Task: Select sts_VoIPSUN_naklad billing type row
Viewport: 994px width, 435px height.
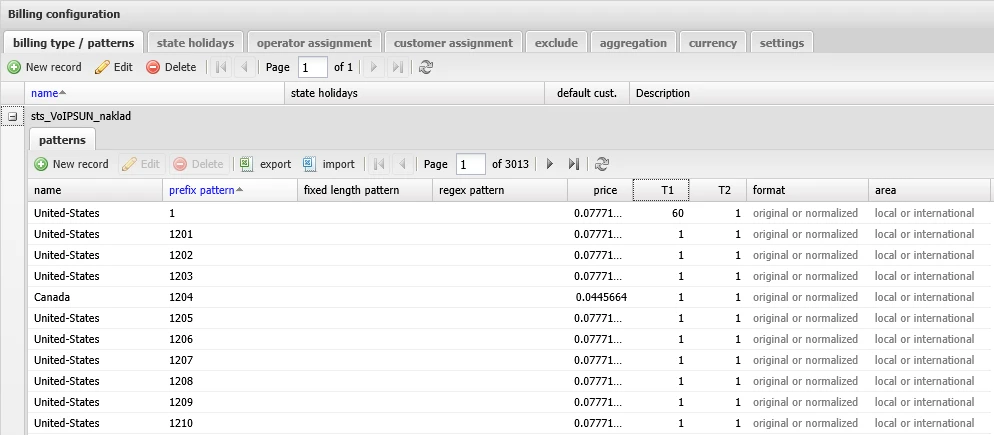Action: click(508, 117)
